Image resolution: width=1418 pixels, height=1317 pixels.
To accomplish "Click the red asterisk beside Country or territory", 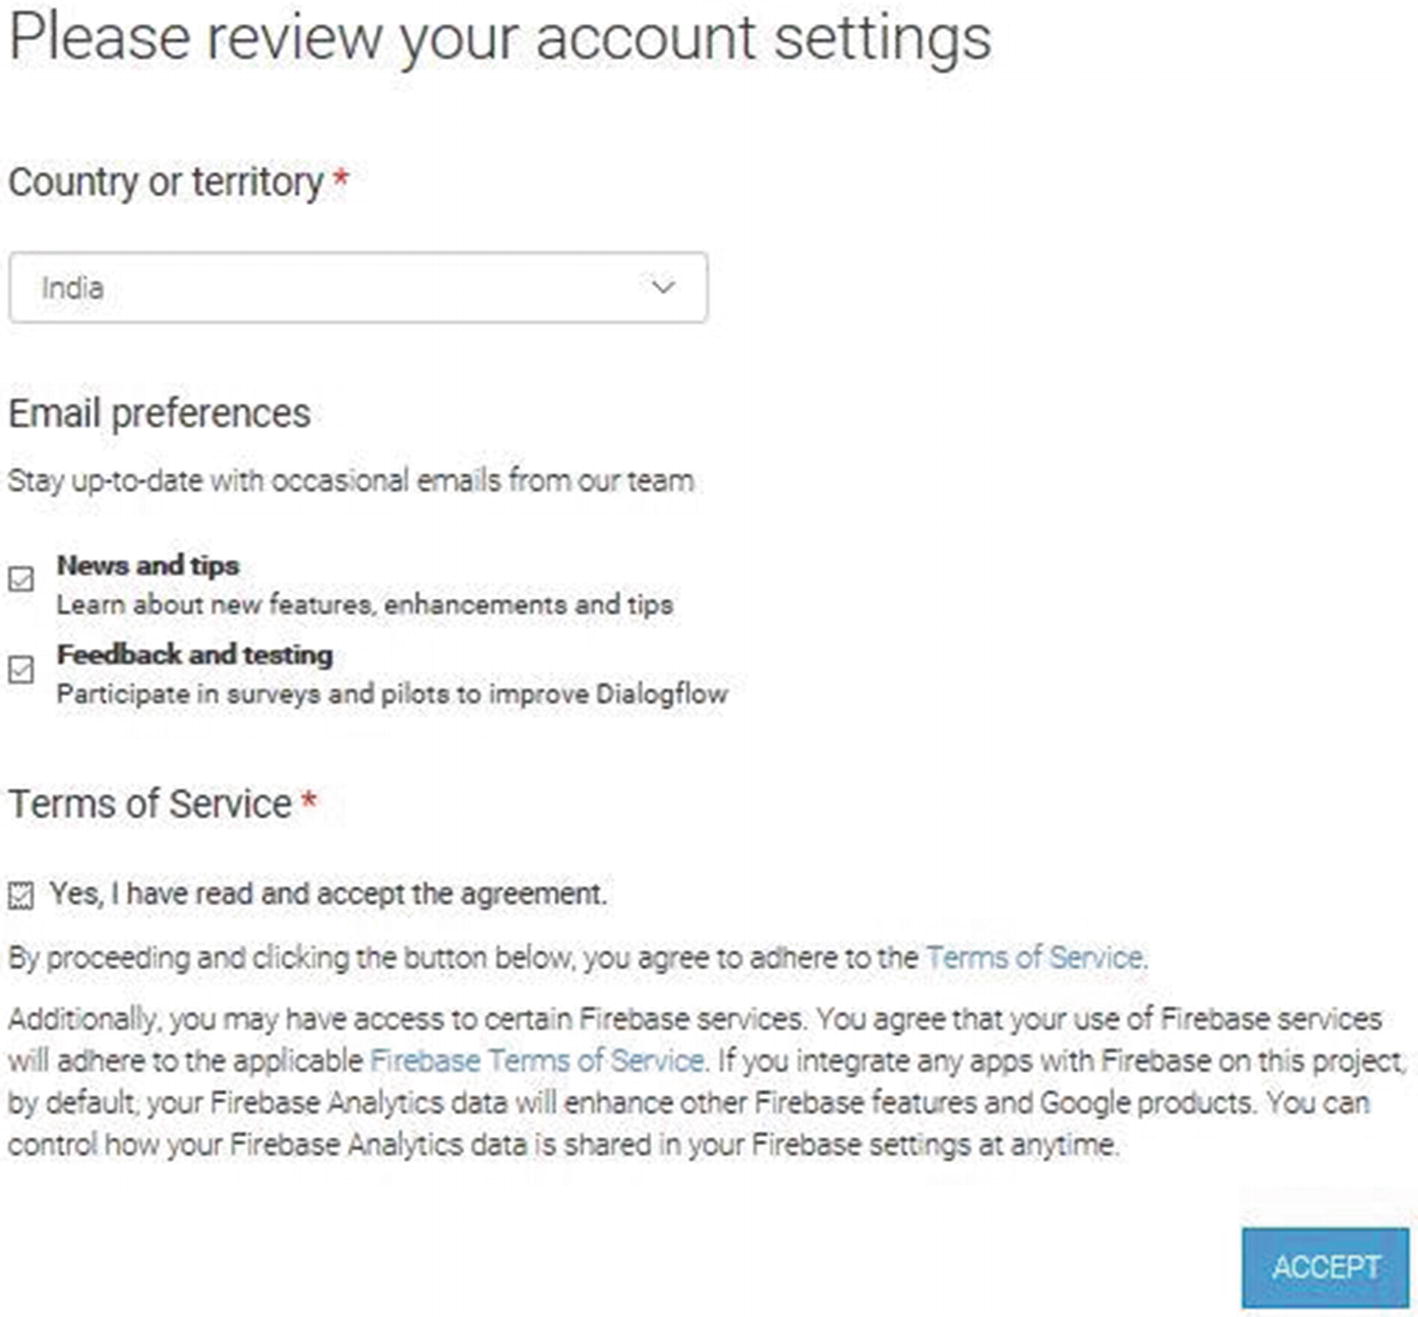I will pos(341,180).
